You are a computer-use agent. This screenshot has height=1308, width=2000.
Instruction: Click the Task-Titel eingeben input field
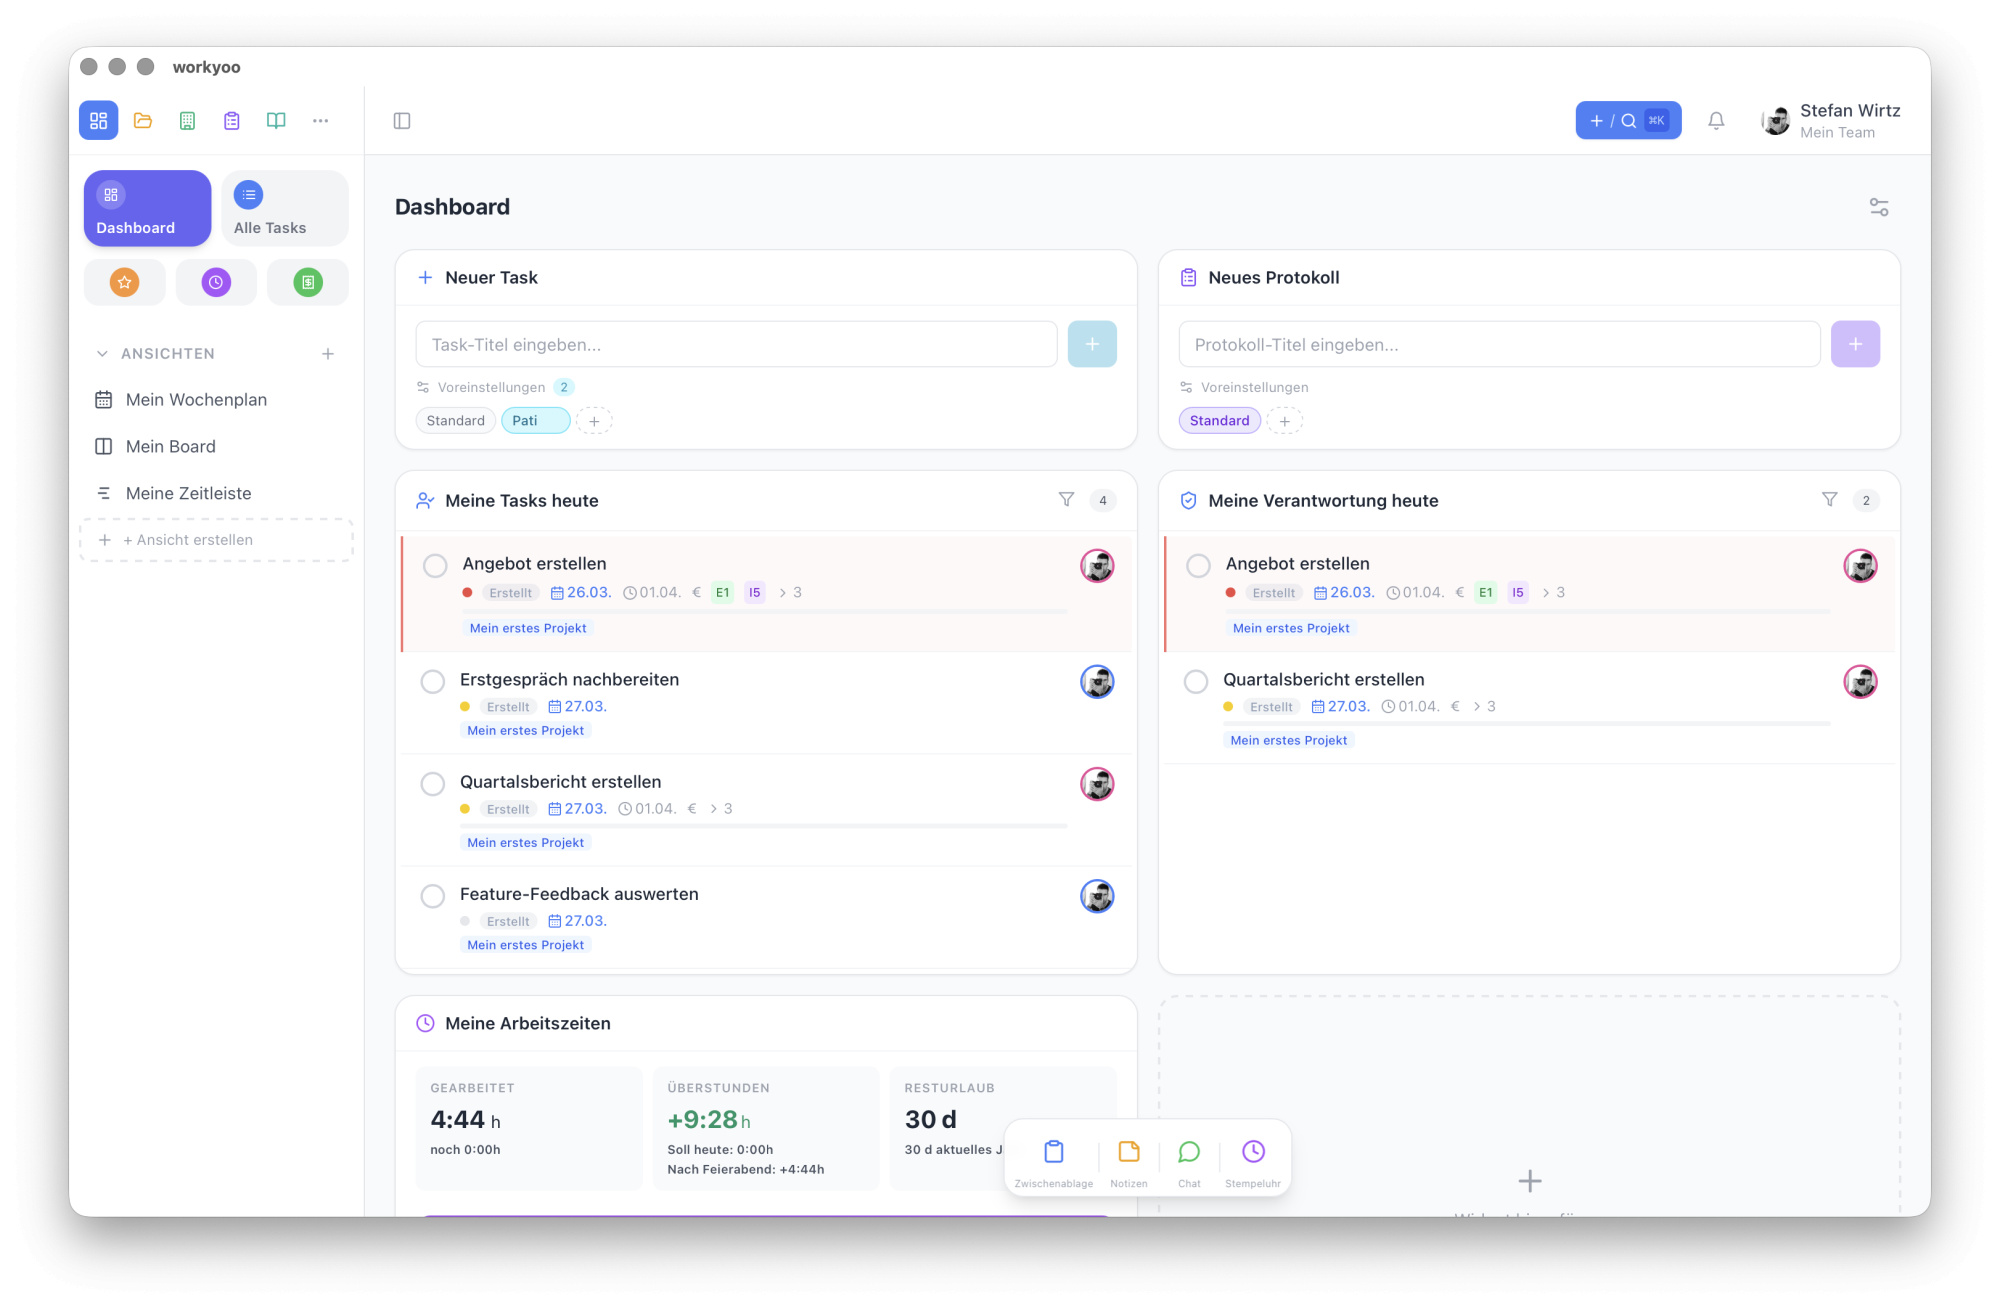736,345
